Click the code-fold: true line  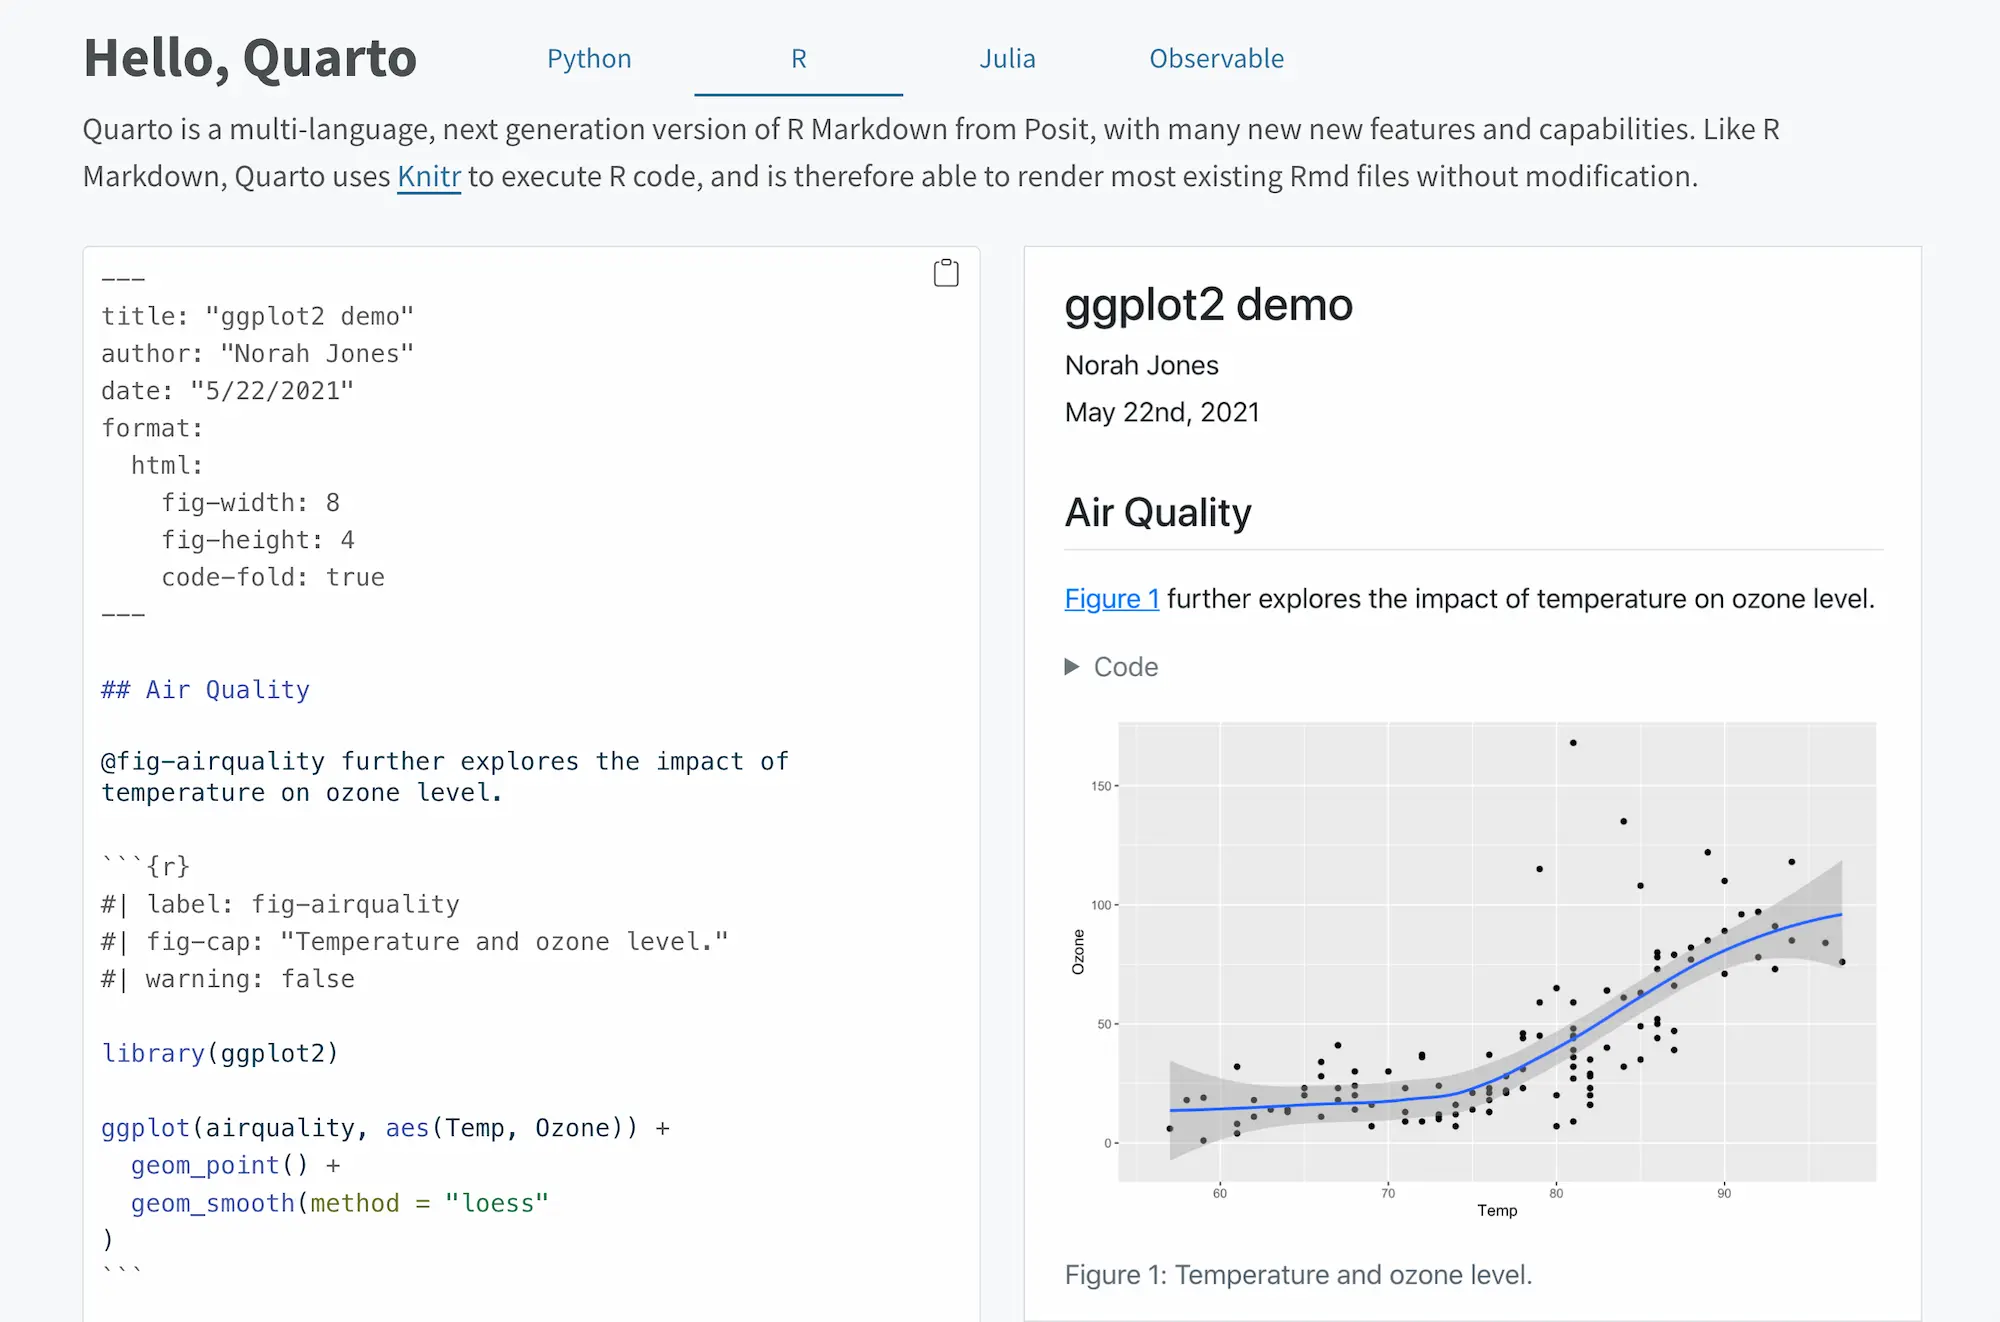click(272, 578)
